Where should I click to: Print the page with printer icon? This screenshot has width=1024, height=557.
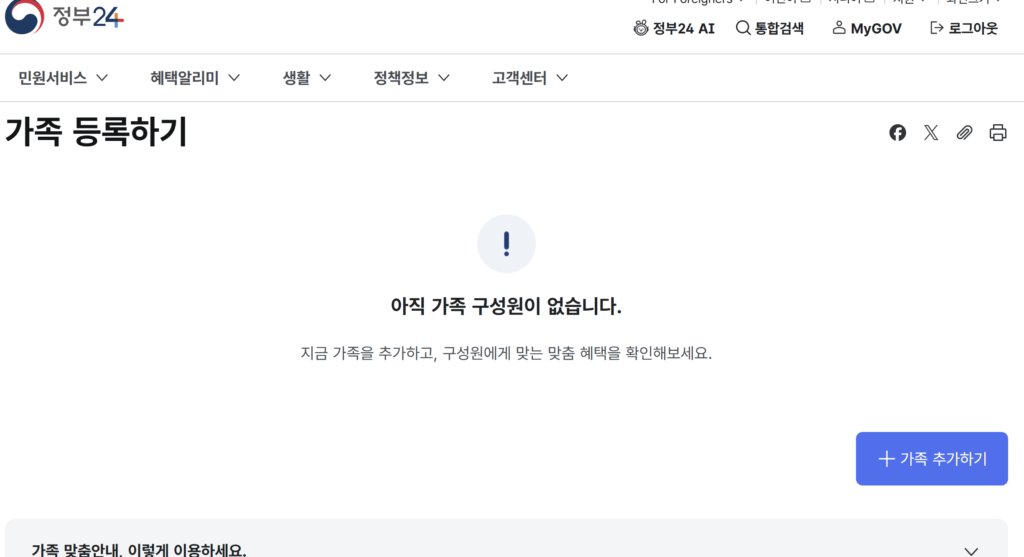(997, 133)
